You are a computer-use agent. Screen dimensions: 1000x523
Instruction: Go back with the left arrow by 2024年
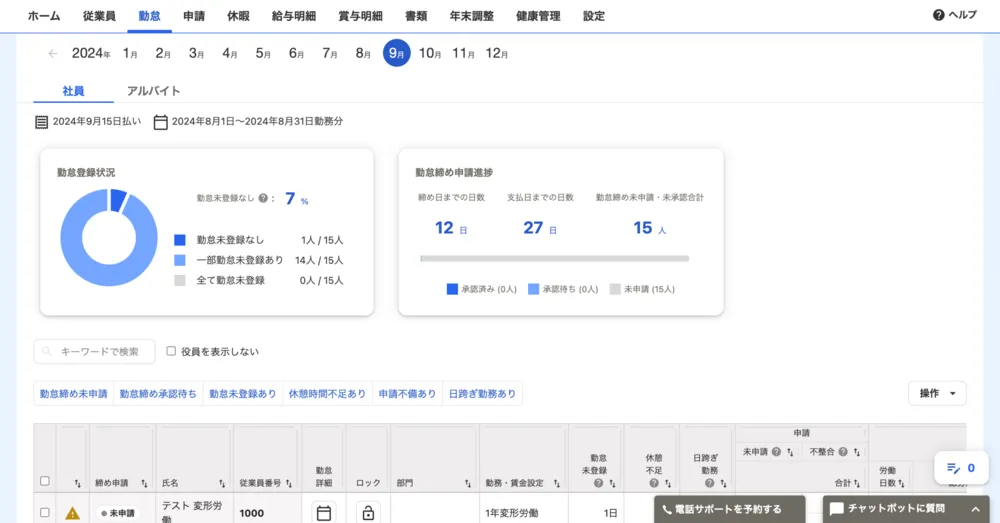[x=53, y=54]
